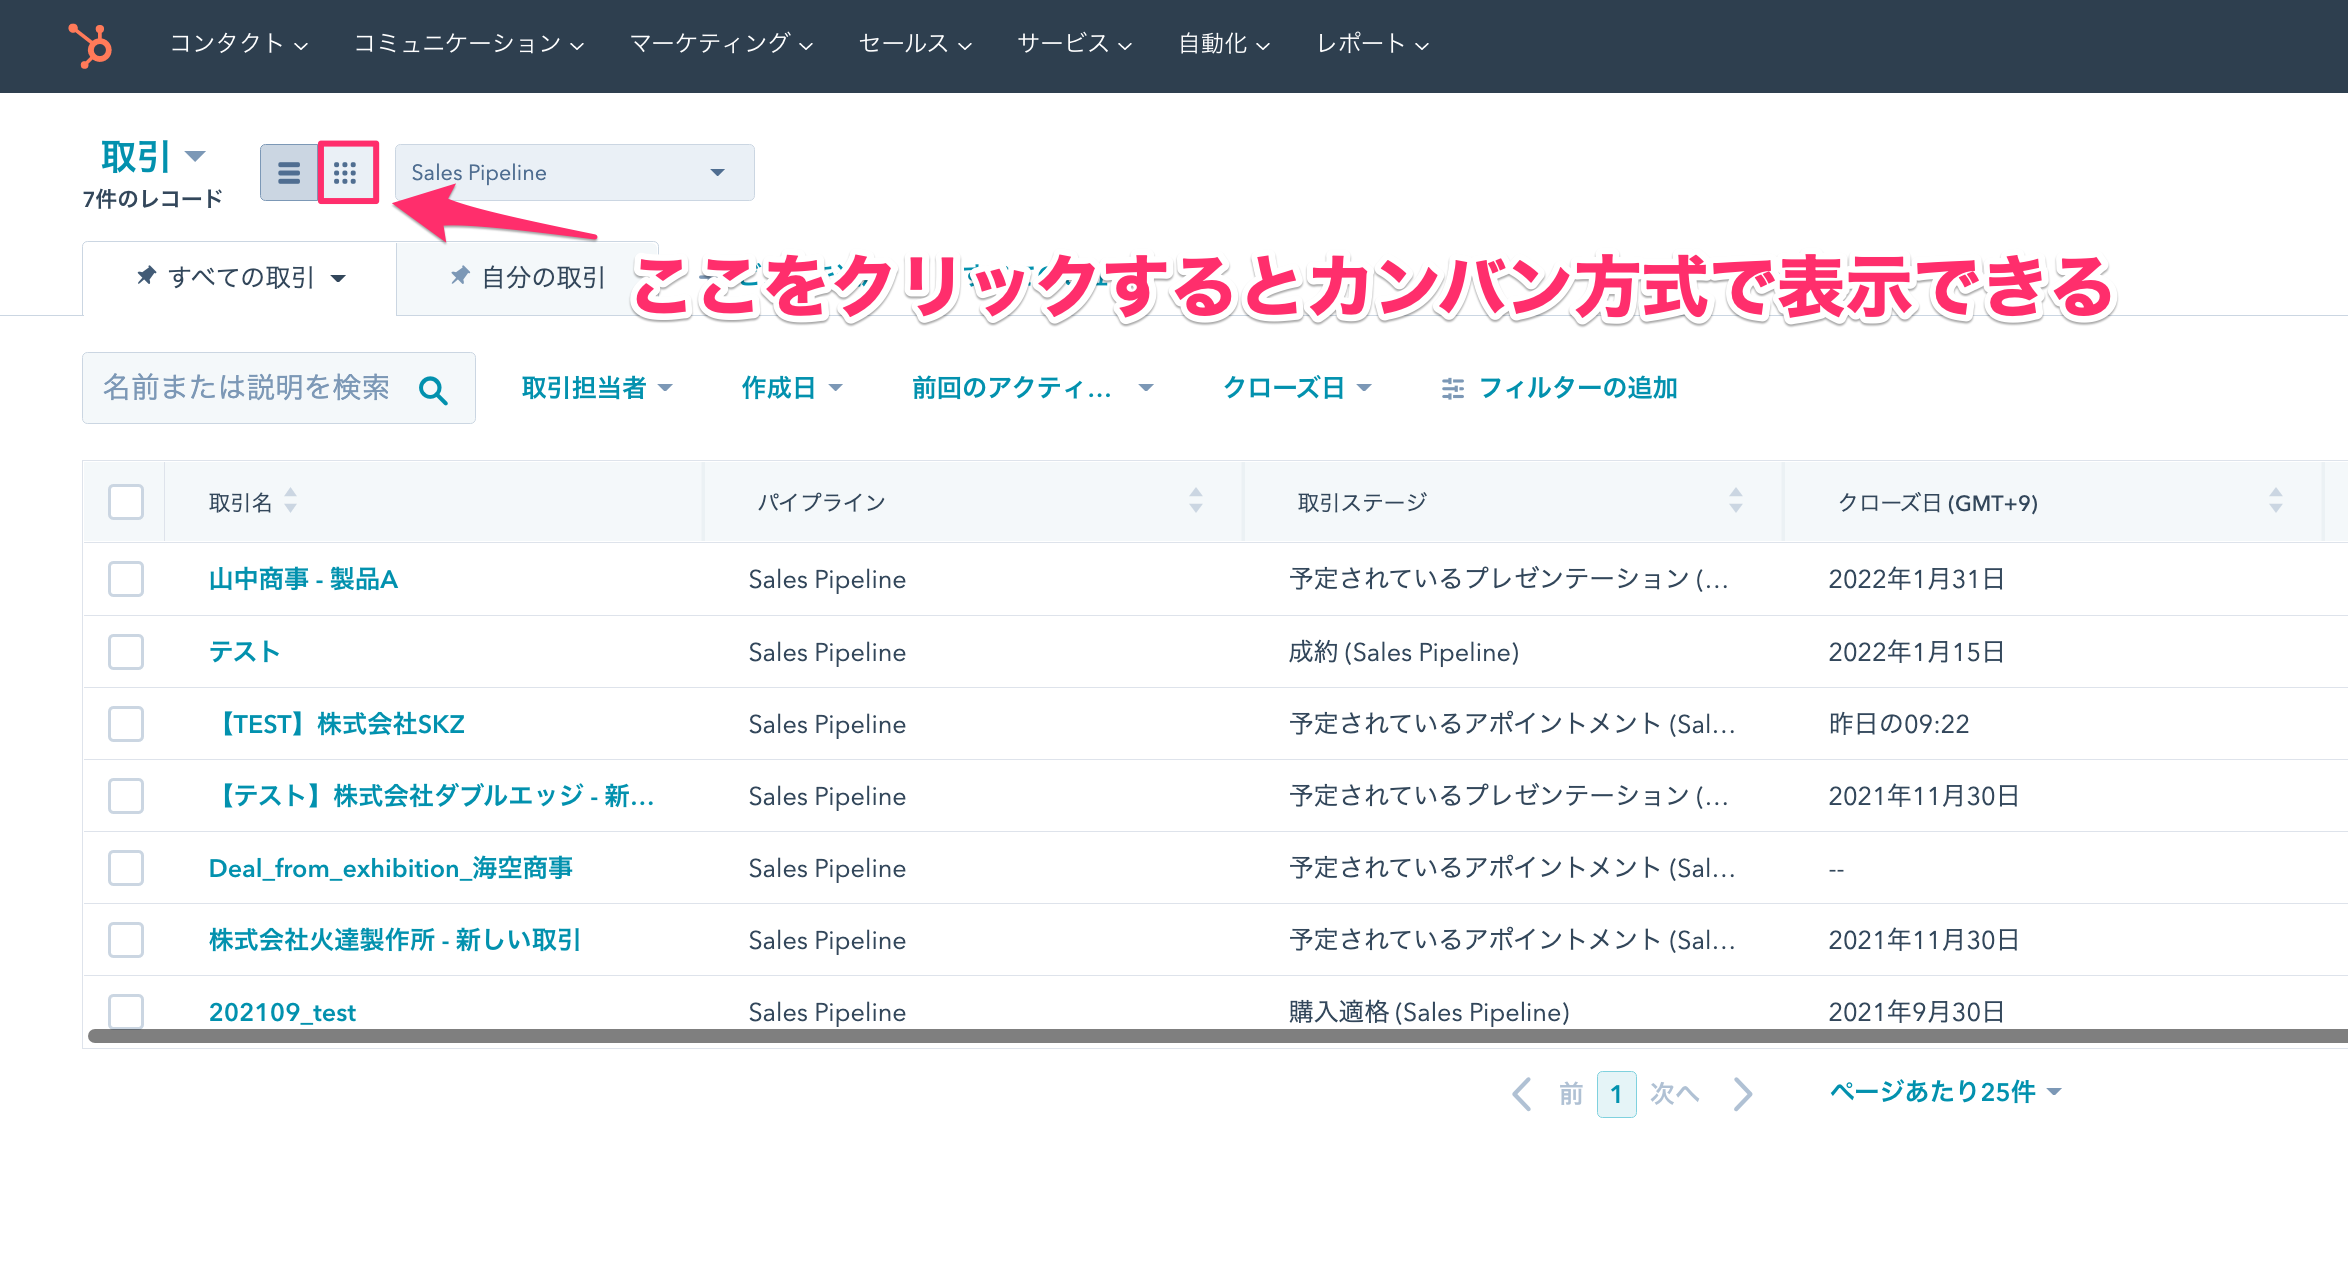
Task: Sort by パイプライン column arrows
Action: pyautogui.click(x=1196, y=500)
